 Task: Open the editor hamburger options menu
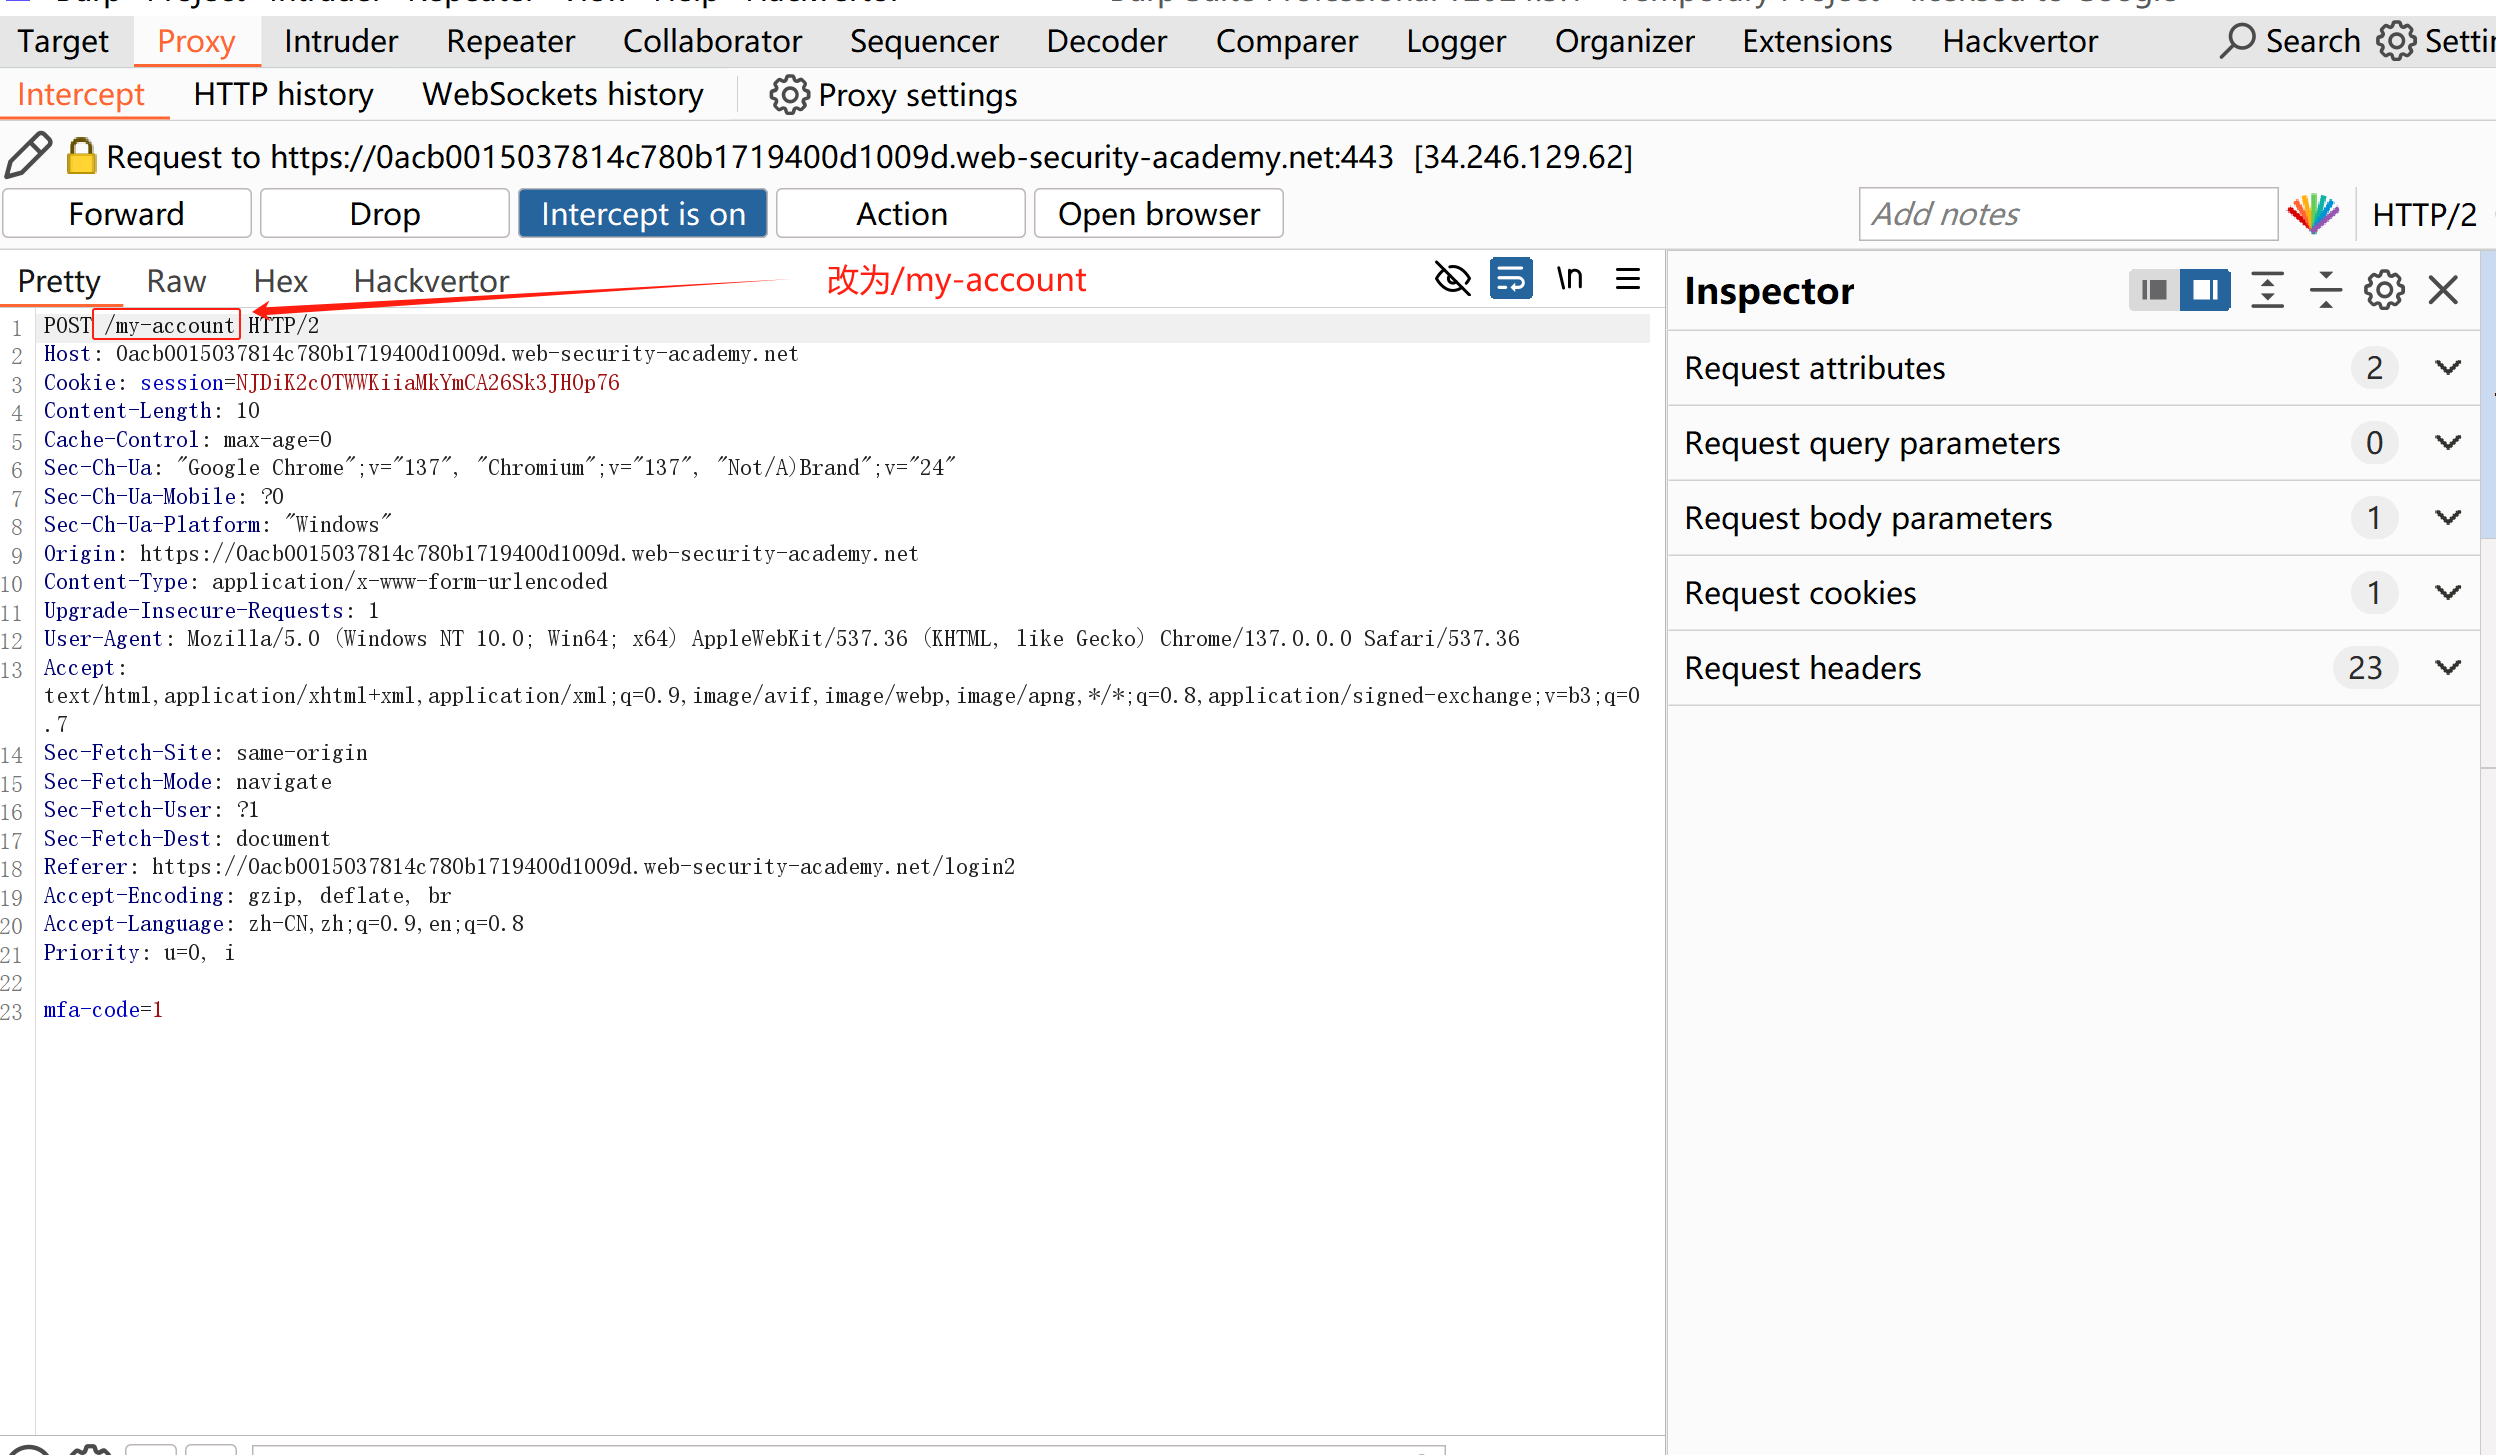(x=1627, y=278)
